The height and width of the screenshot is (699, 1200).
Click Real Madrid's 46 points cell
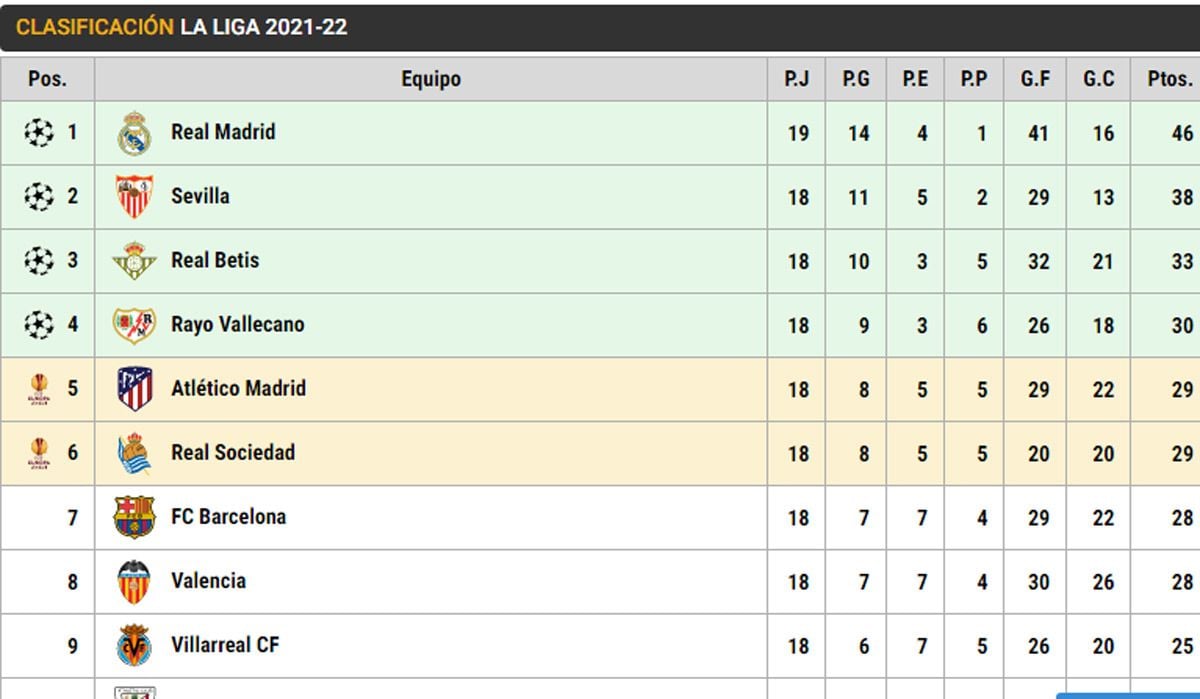click(x=1182, y=133)
